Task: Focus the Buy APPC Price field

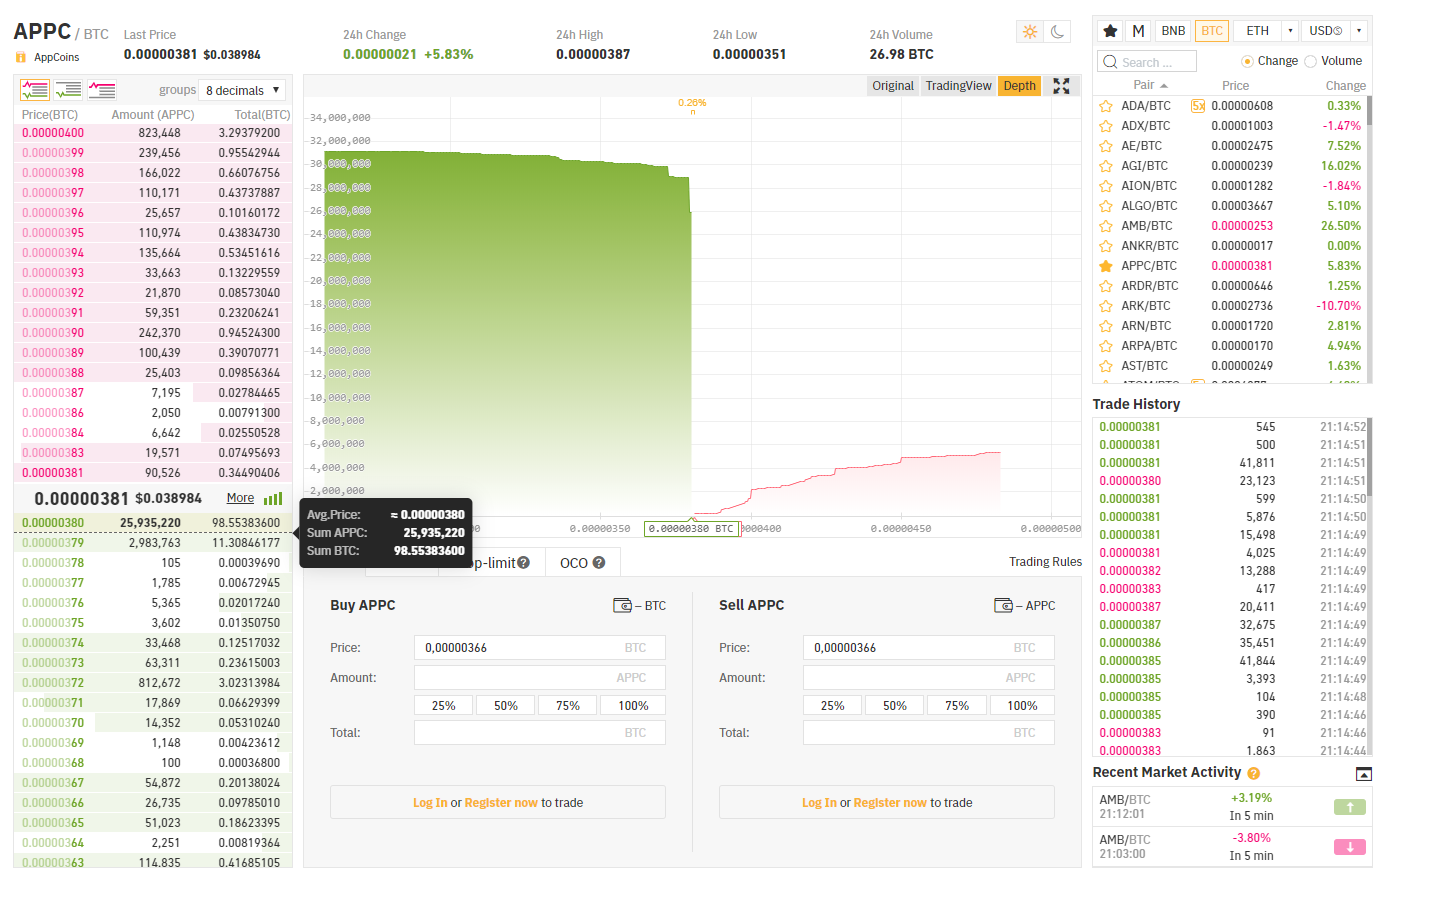Action: click(540, 648)
